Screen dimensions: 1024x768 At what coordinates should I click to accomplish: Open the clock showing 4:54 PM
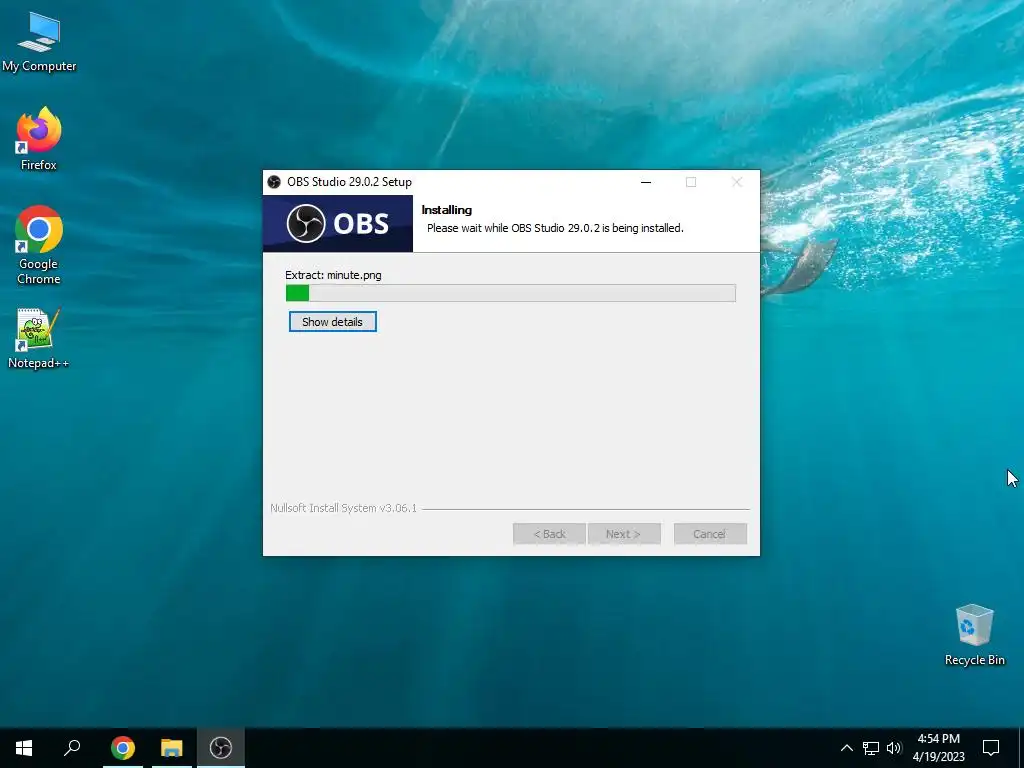tap(938, 748)
